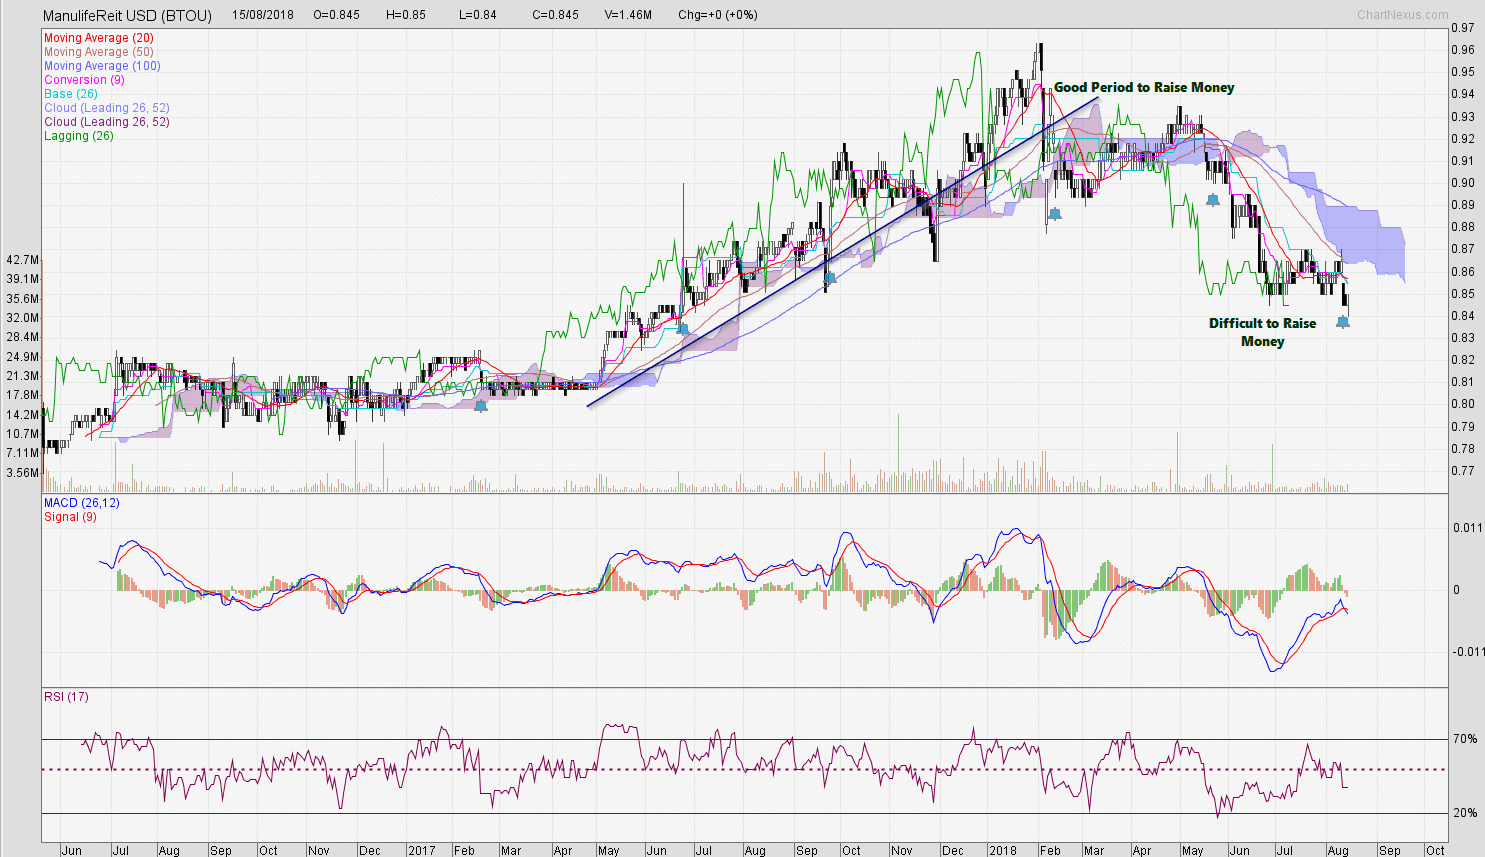Click the bell marker near May 2018
Image resolution: width=1485 pixels, height=857 pixels.
pos(1213,200)
